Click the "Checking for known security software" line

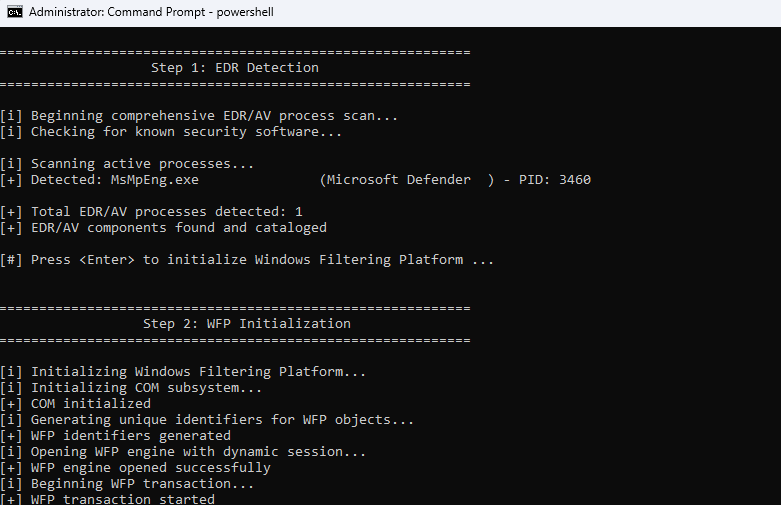(x=186, y=132)
